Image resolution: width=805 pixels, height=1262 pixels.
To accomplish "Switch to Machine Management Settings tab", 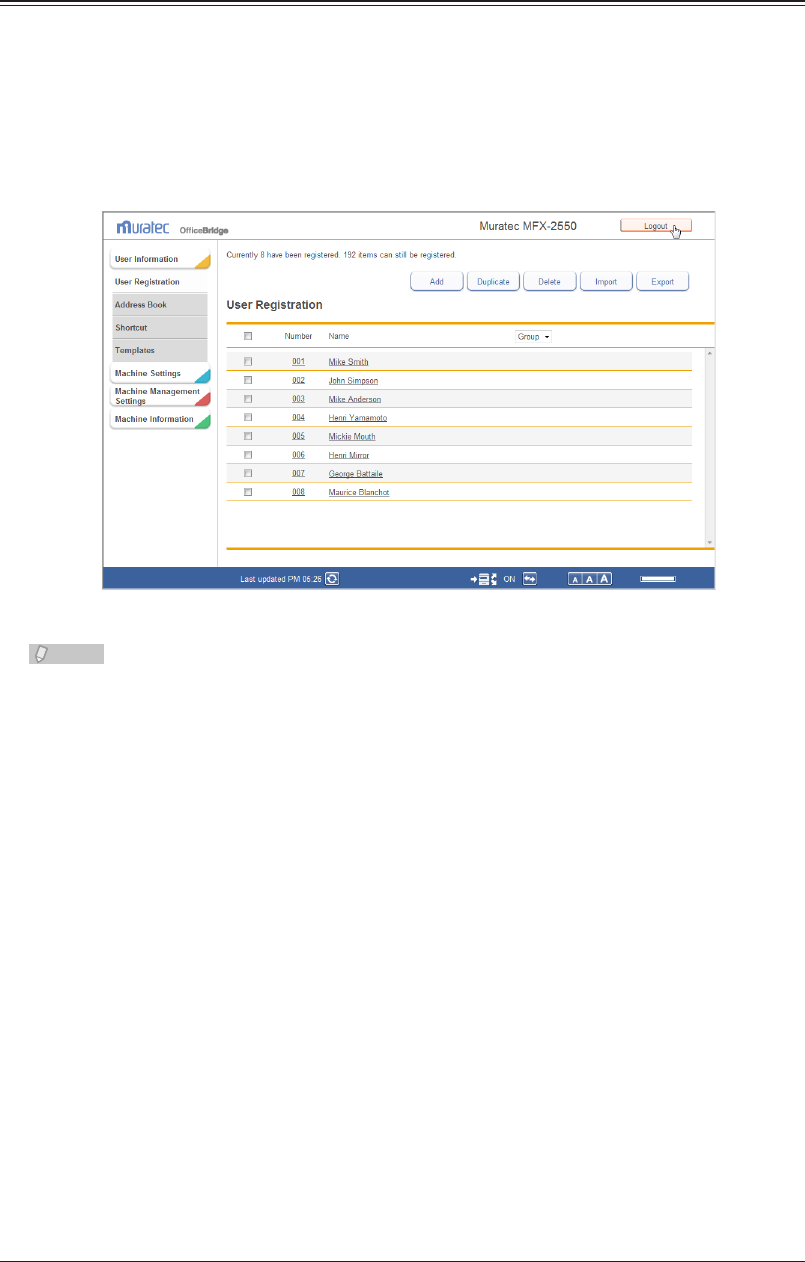I will [x=160, y=396].
